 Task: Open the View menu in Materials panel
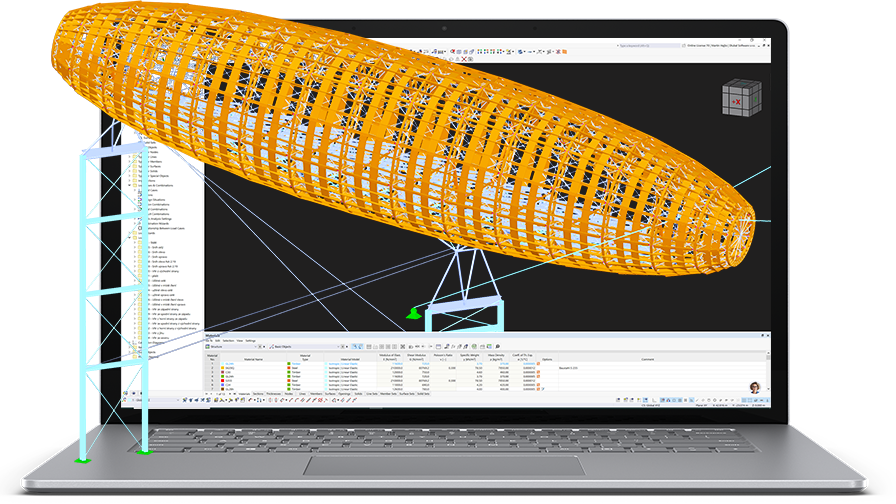240,341
